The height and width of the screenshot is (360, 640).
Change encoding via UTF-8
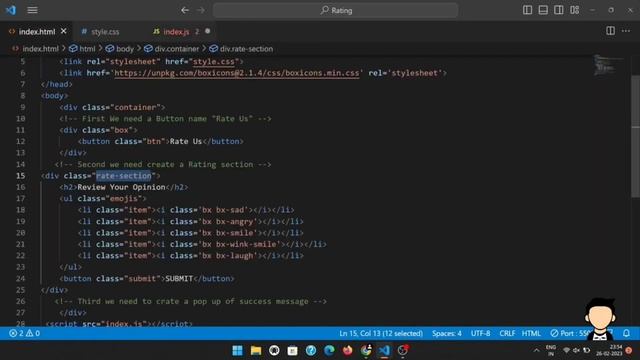click(480, 333)
